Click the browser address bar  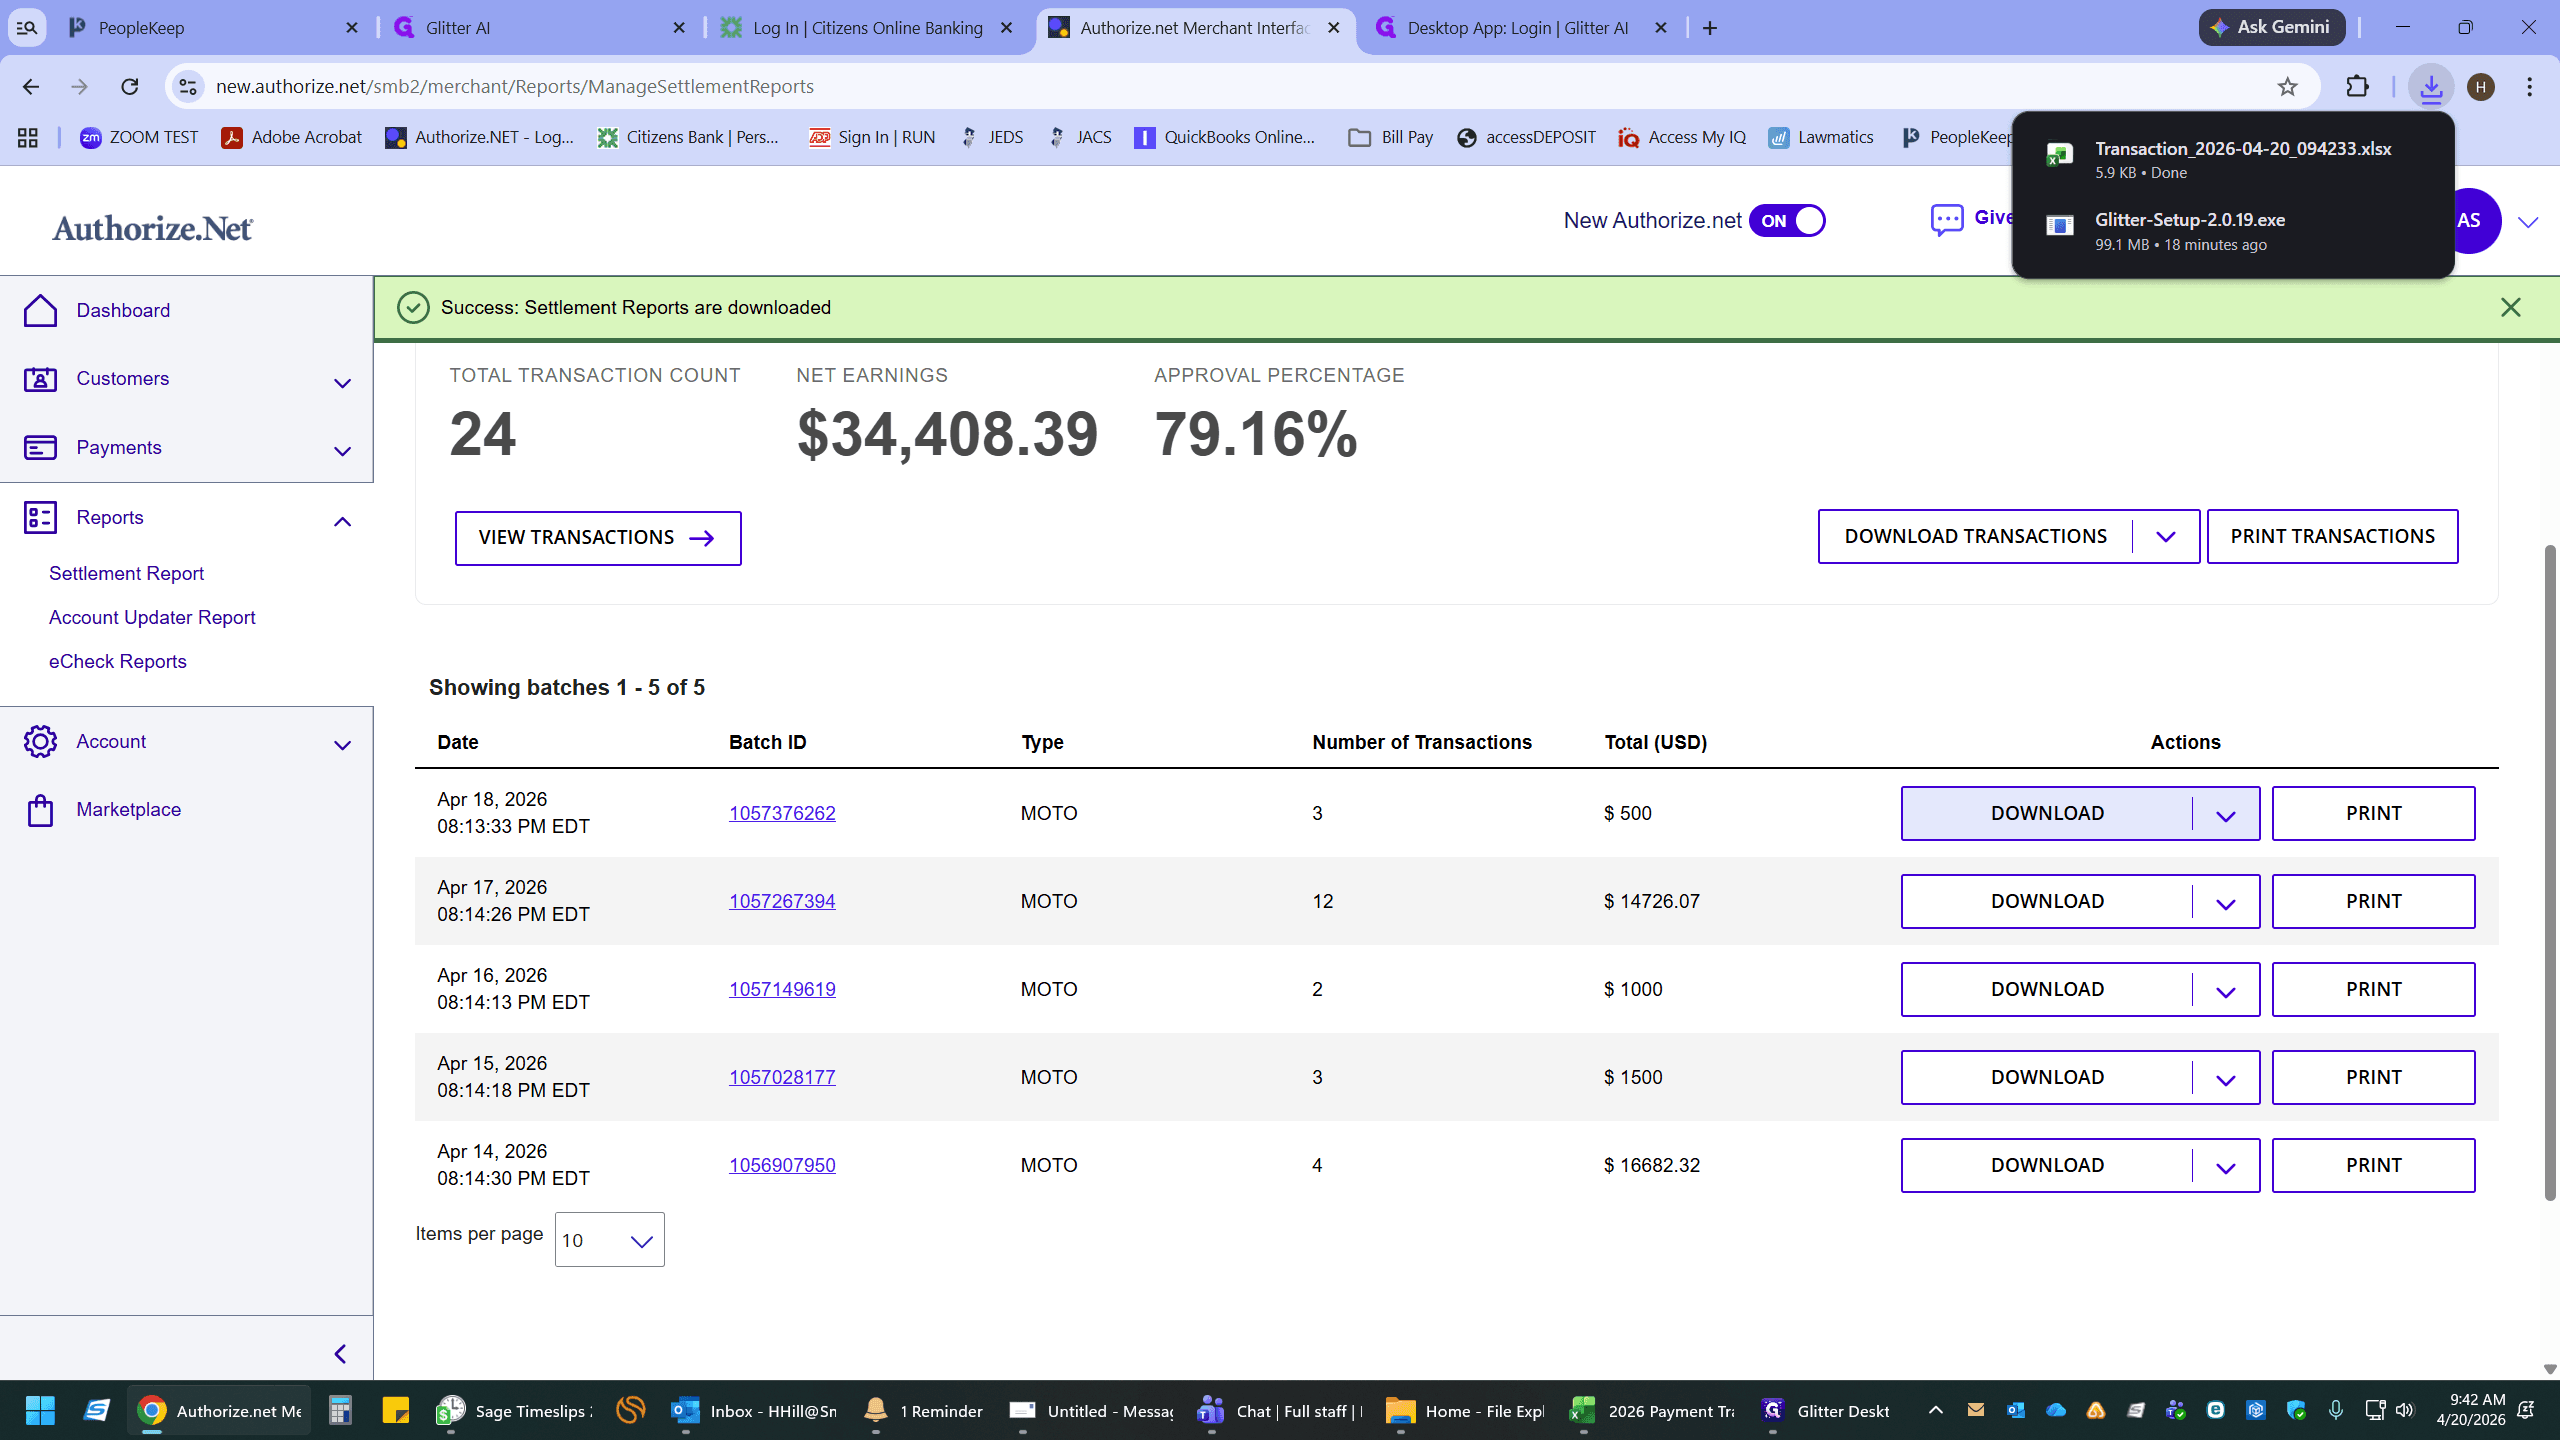coord(1240,87)
